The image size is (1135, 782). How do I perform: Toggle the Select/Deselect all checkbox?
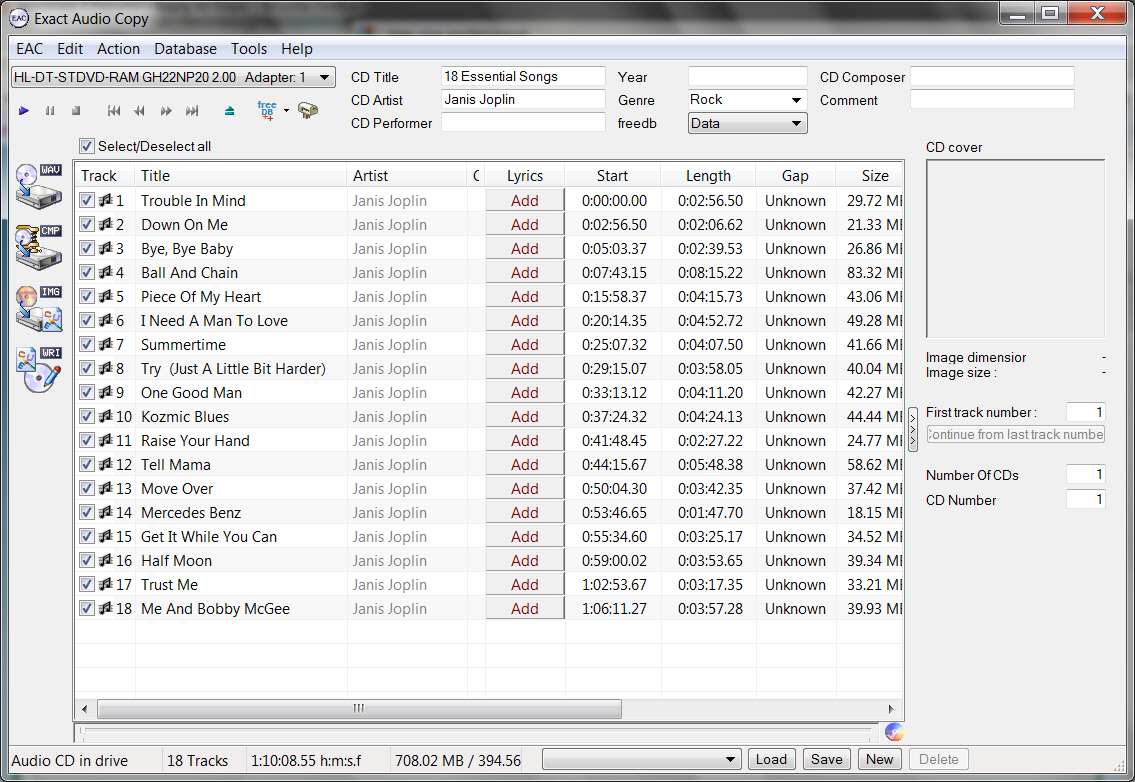point(87,146)
